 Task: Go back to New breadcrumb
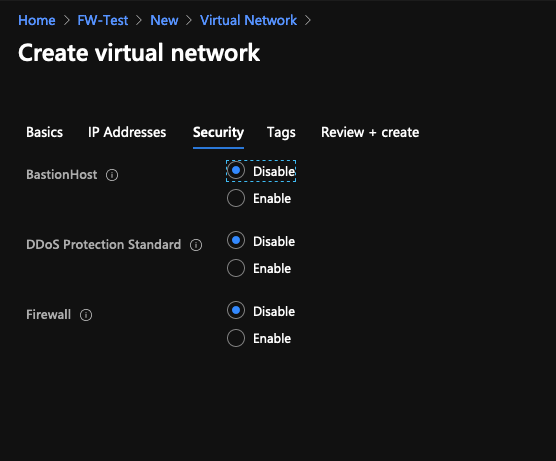click(164, 20)
